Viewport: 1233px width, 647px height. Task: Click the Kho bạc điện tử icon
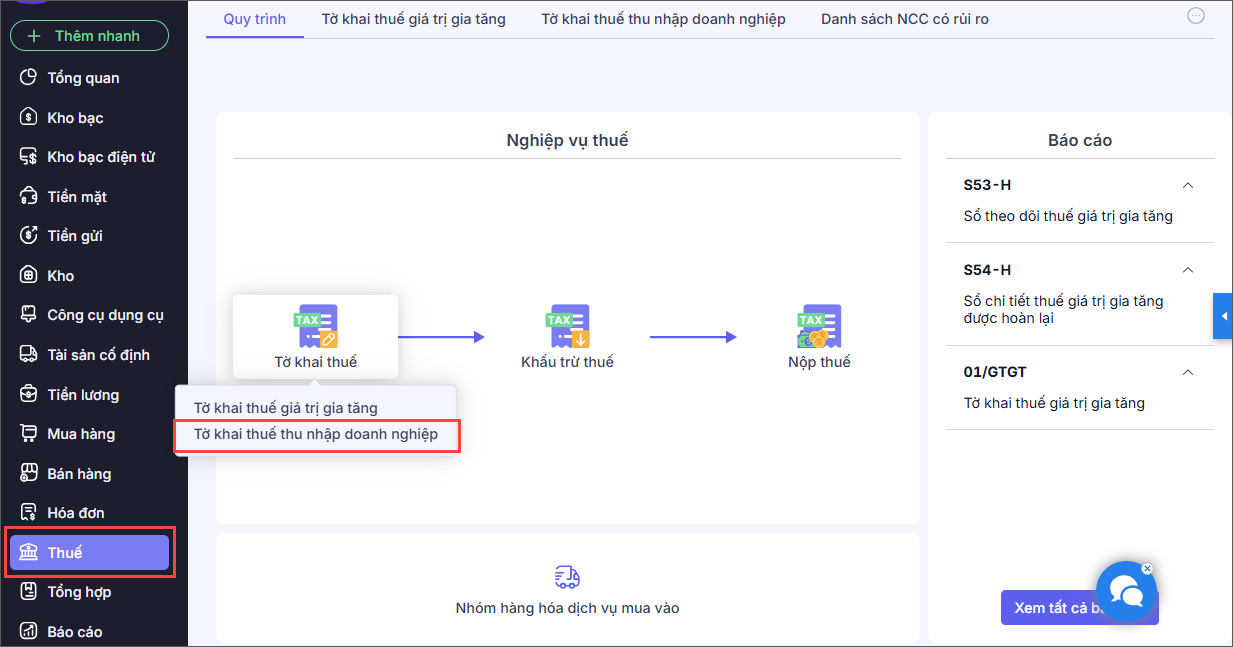click(x=29, y=157)
